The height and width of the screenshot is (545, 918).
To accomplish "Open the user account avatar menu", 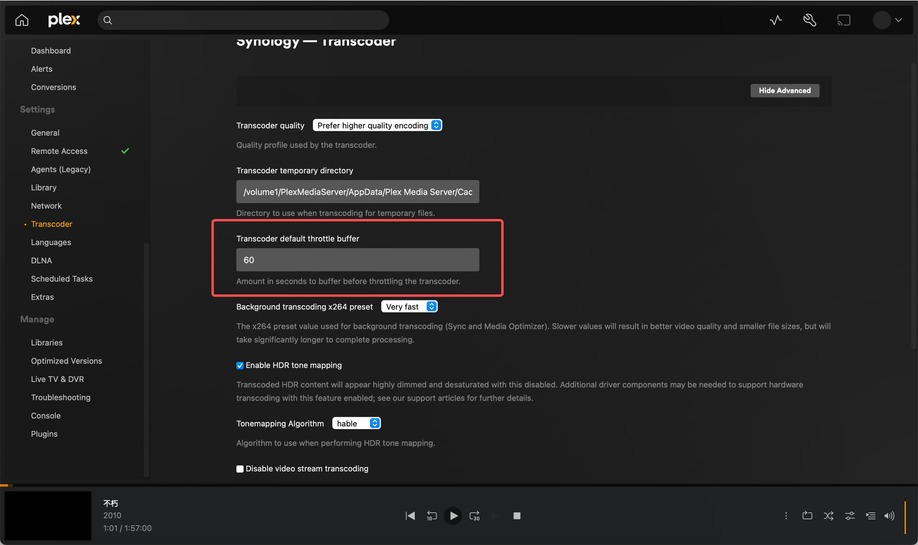I will [888, 20].
